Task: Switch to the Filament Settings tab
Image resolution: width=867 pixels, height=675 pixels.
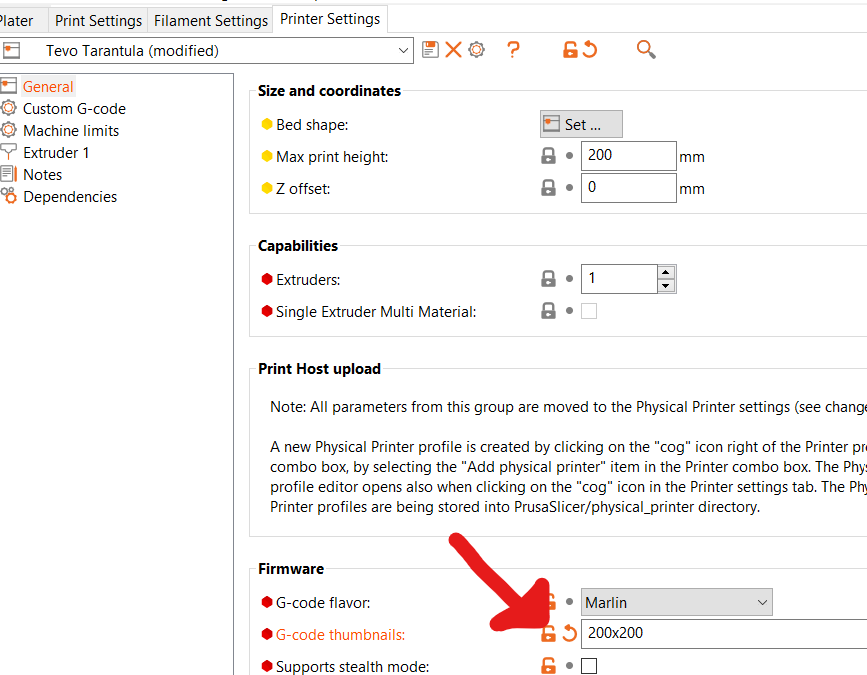Action: (x=211, y=20)
